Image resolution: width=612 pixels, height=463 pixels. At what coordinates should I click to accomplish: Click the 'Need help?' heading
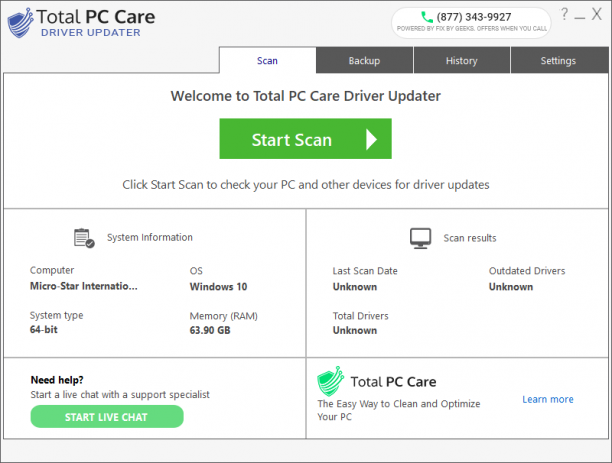coord(57,380)
